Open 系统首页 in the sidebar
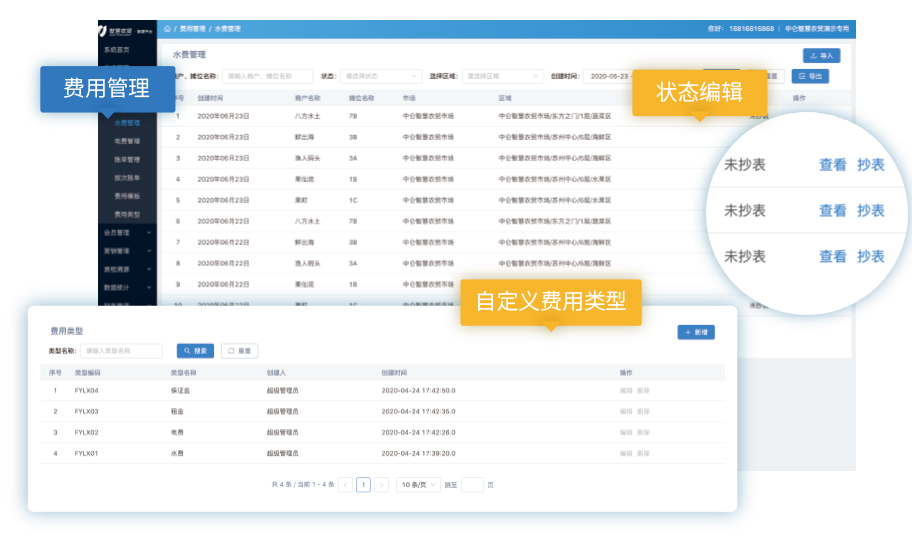This screenshot has width=912, height=544. coord(117,49)
